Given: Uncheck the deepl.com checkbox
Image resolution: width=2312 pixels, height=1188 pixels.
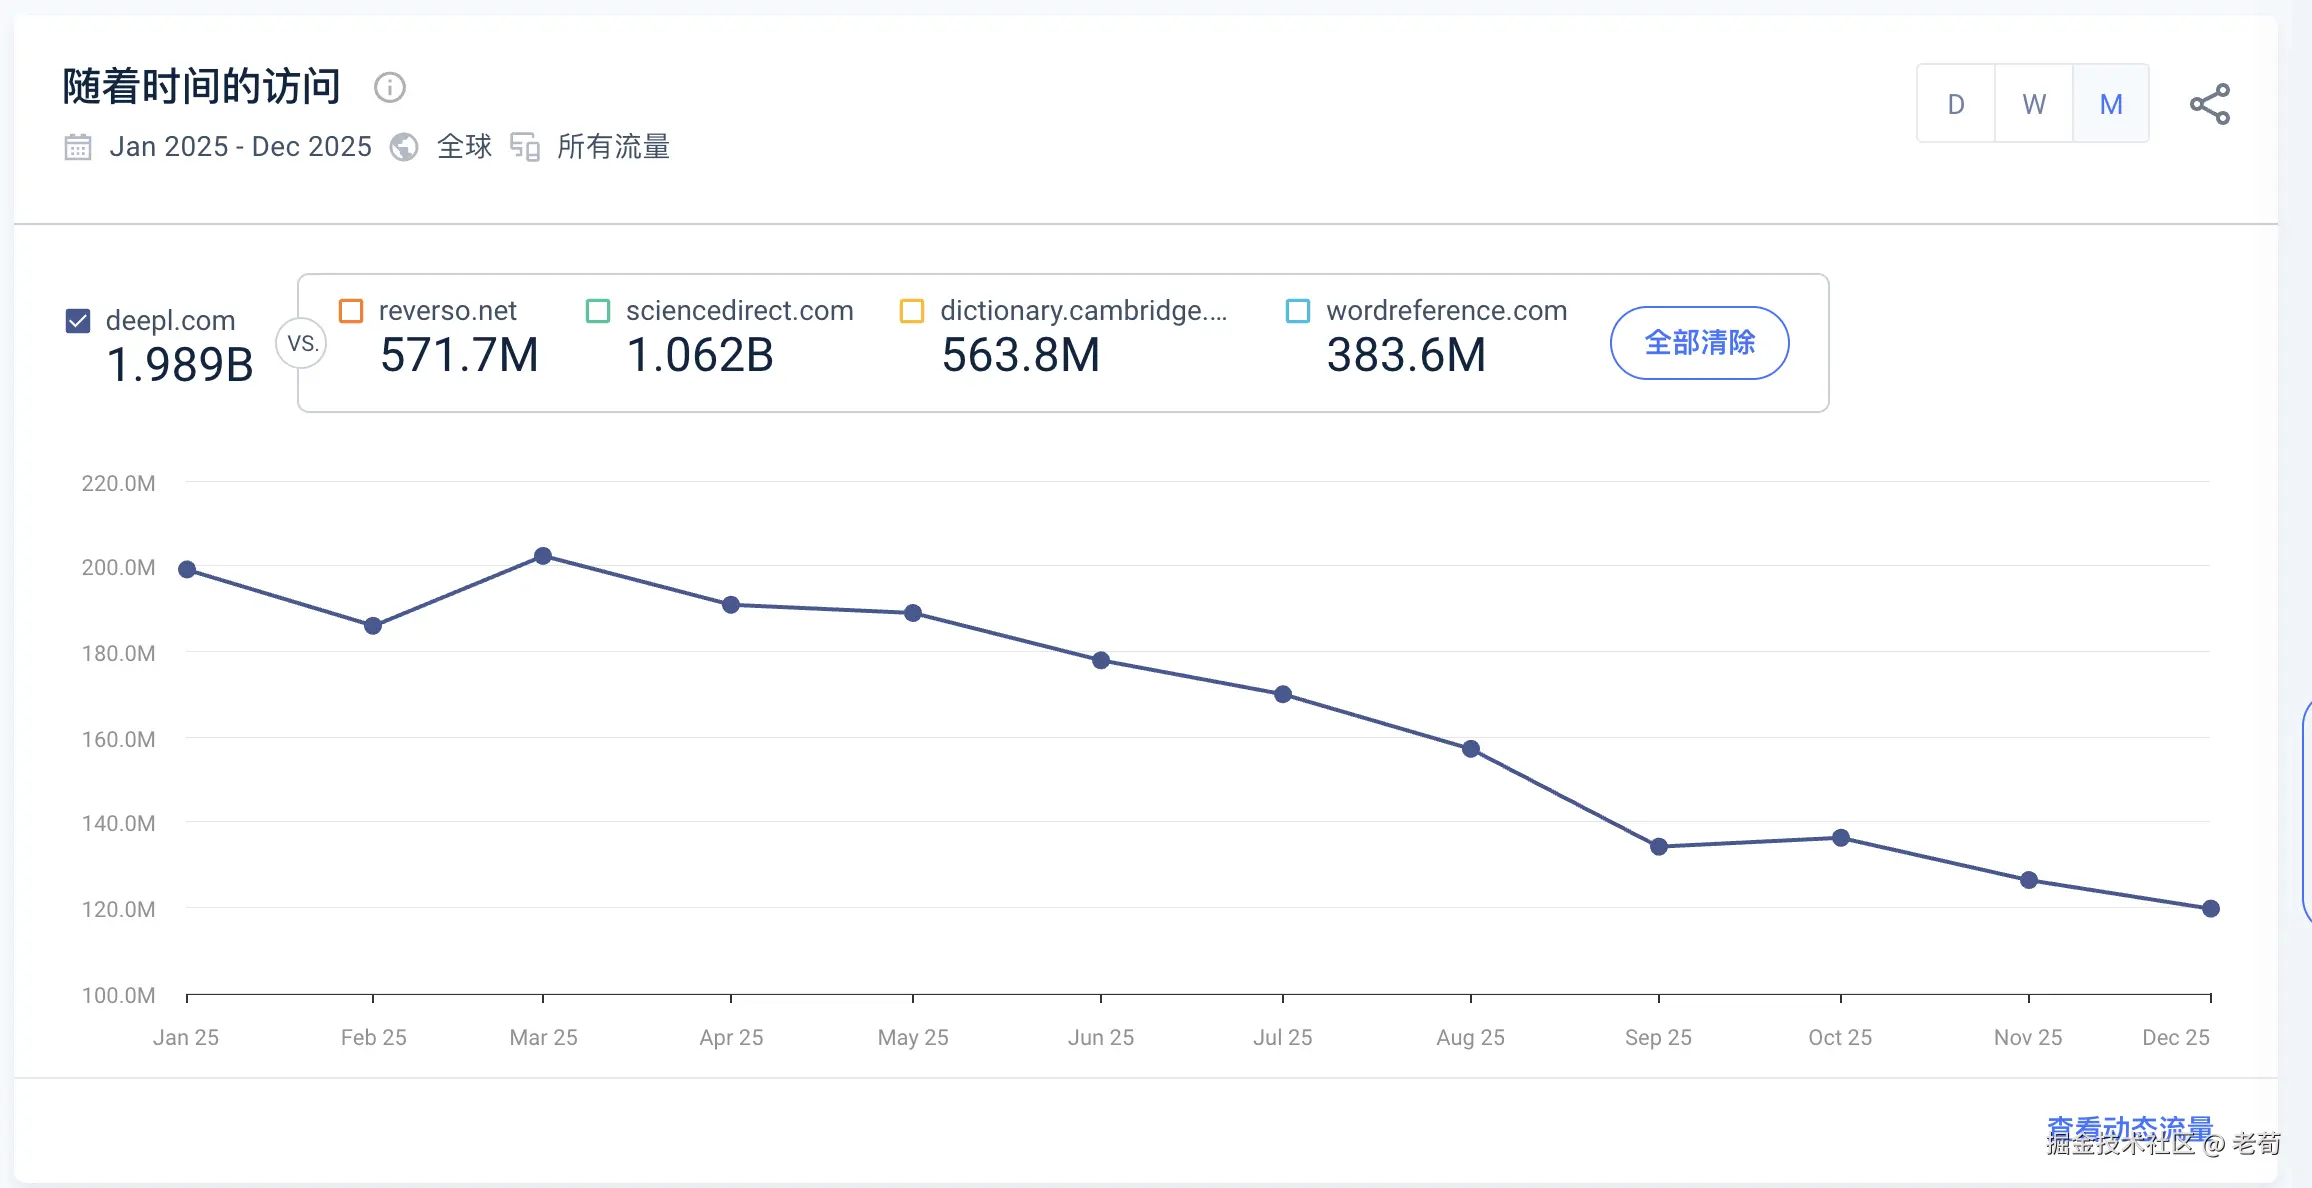Looking at the screenshot, I should [x=78, y=321].
